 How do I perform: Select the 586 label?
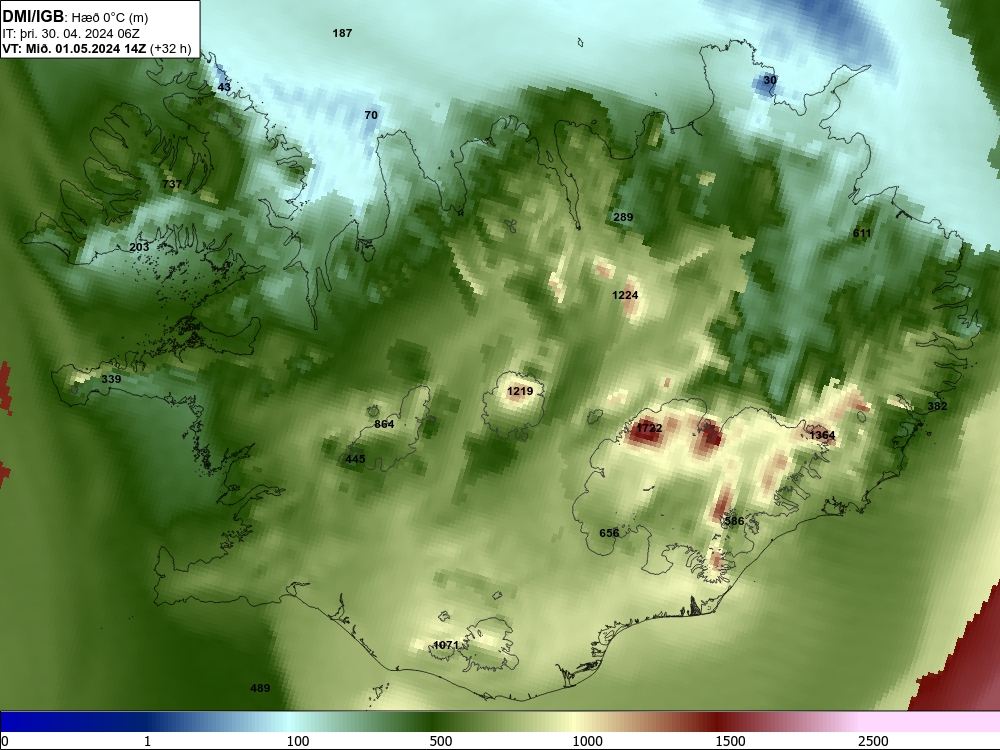(734, 521)
